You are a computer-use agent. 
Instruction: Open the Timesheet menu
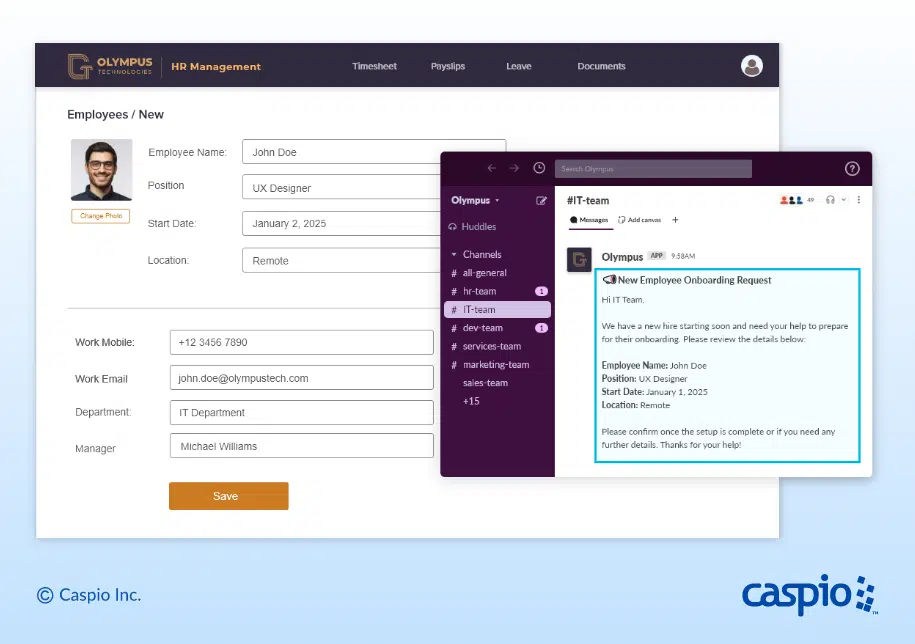click(x=374, y=67)
